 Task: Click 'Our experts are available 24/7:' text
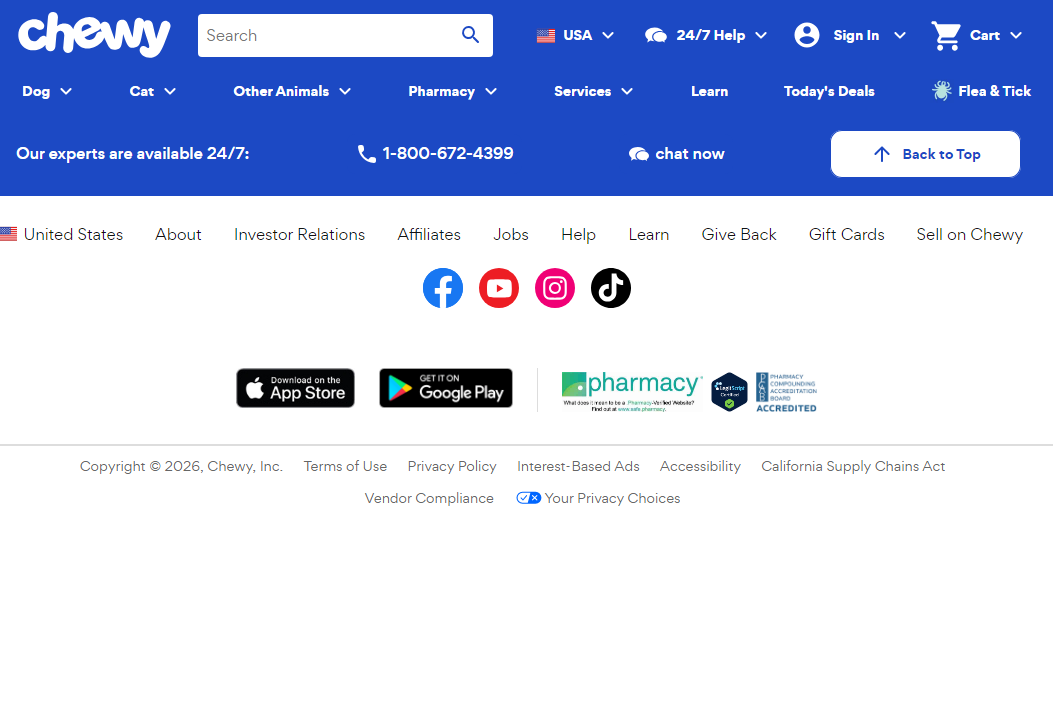(x=133, y=154)
